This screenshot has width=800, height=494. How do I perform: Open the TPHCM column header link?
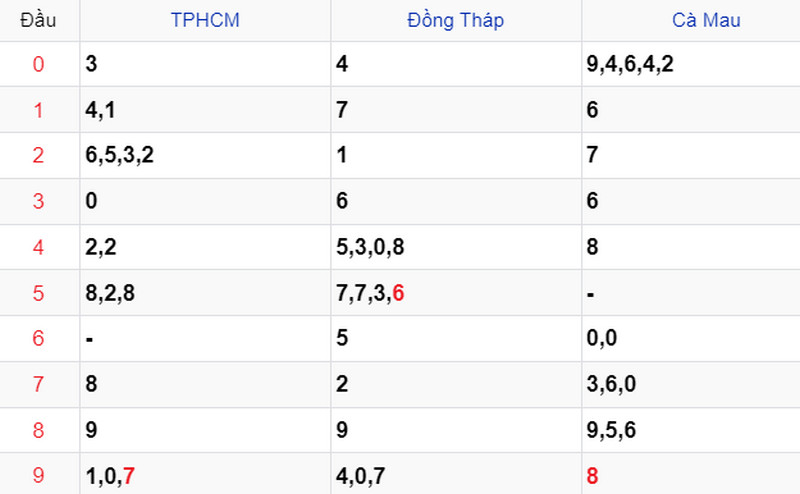pos(205,20)
